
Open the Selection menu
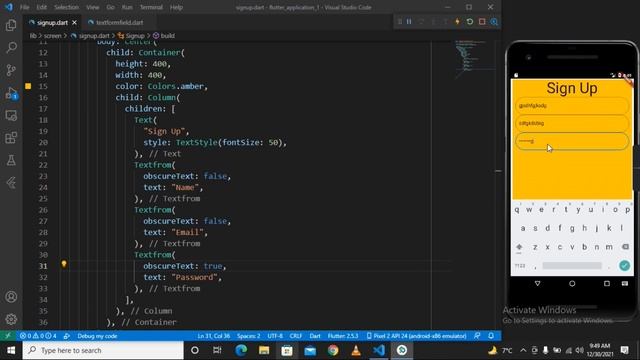coord(66,7)
